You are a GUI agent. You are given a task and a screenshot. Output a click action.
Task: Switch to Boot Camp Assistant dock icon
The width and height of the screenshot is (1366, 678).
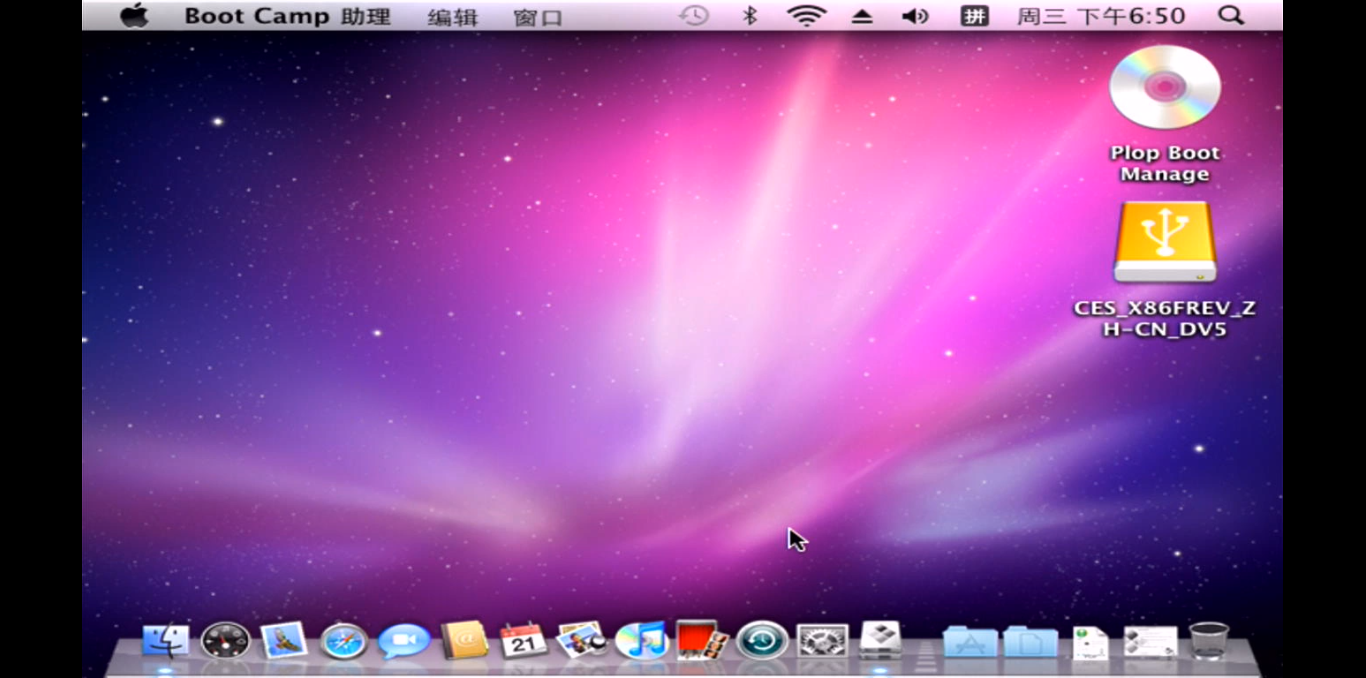pyautogui.click(x=880, y=640)
